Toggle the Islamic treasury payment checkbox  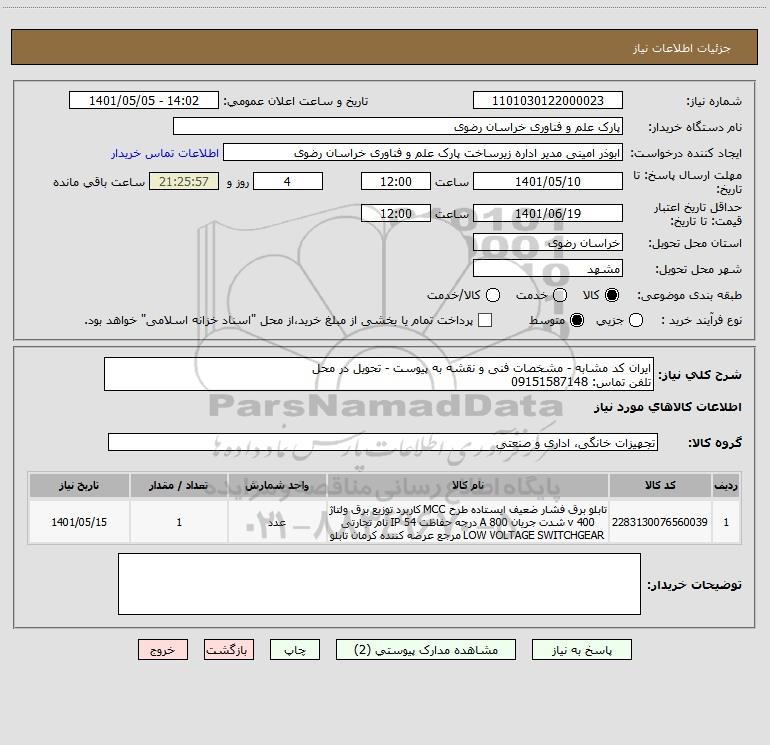pos(485,320)
